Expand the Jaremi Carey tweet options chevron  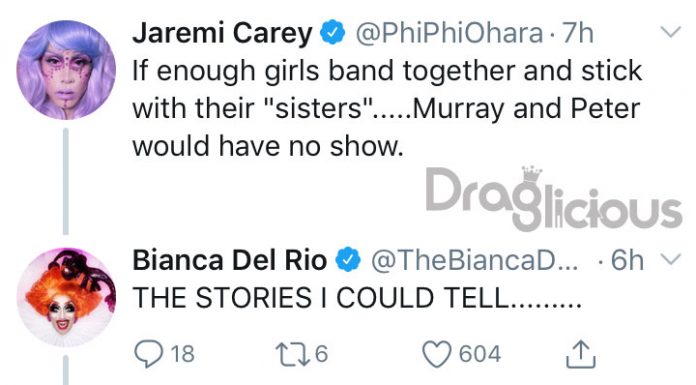pos(670,32)
